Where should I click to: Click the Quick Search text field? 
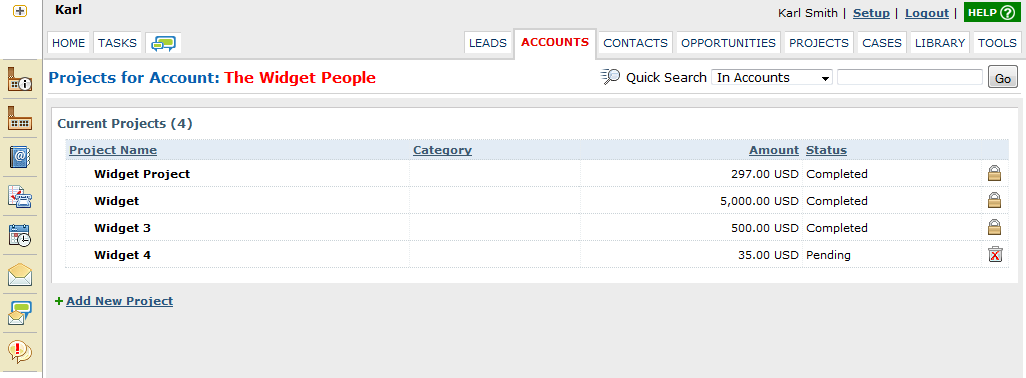tap(910, 77)
